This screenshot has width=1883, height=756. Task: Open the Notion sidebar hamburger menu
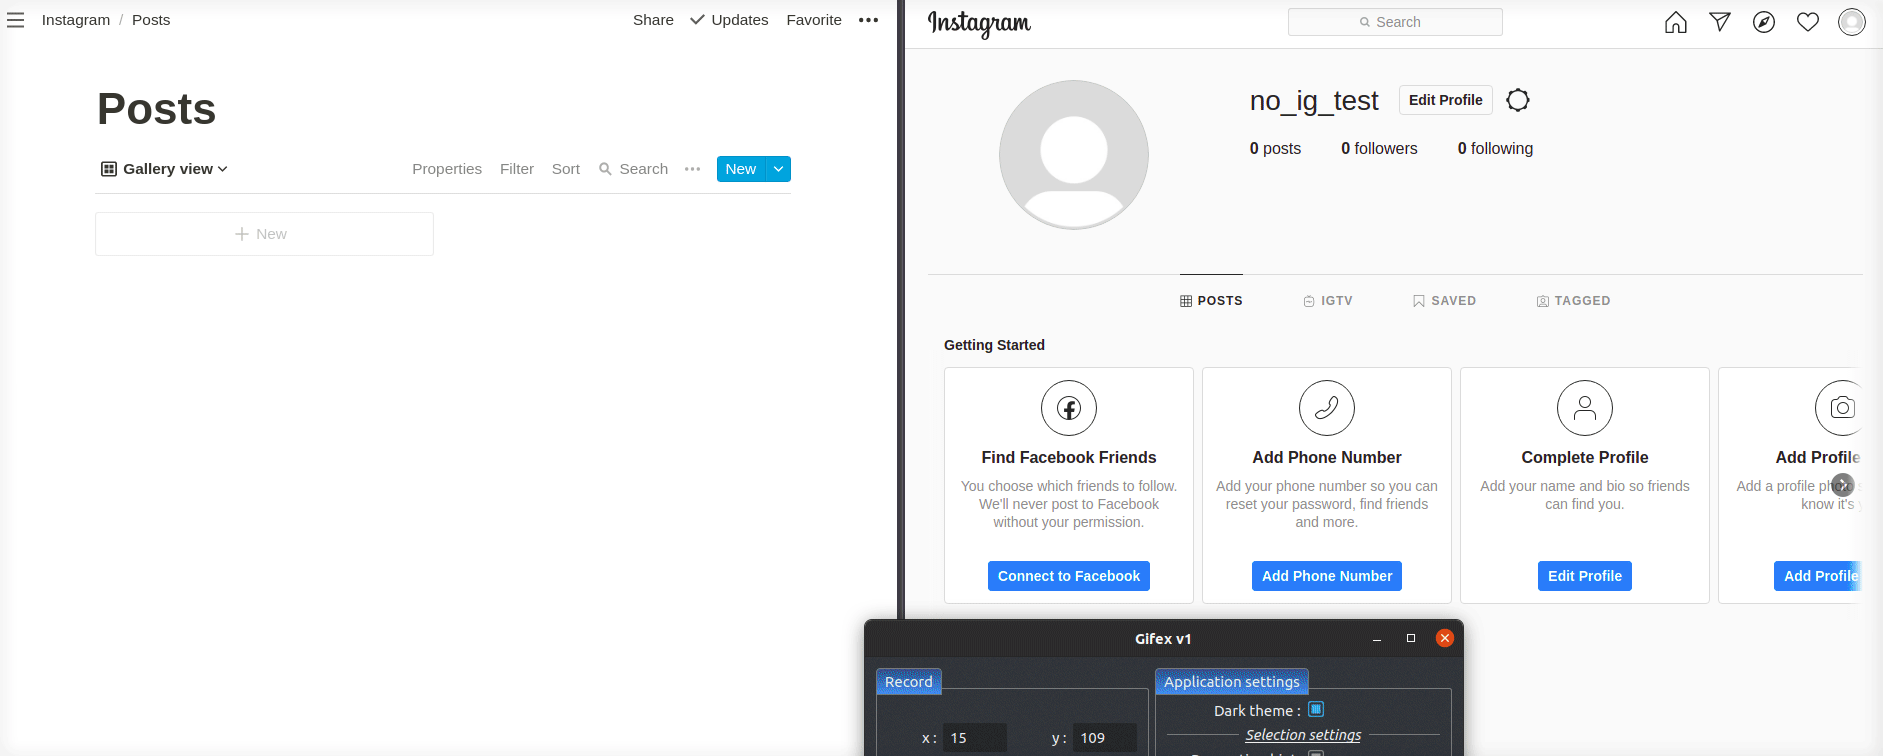16,20
